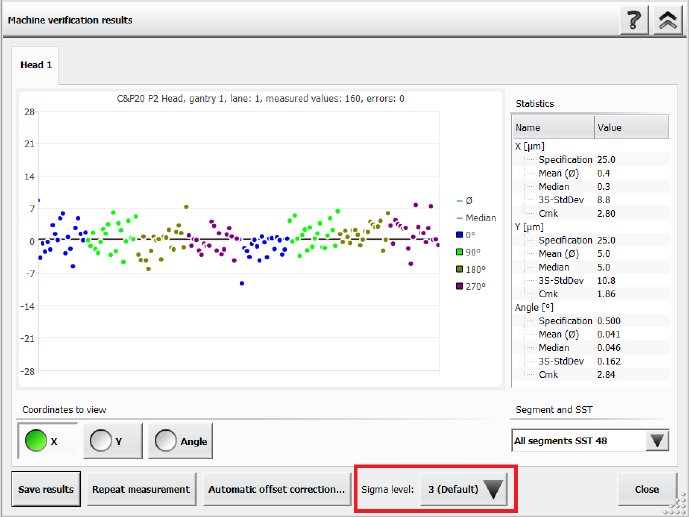The height and width of the screenshot is (517, 689).
Task: Click the purple 270° legend swatch
Action: pyautogui.click(x=460, y=286)
